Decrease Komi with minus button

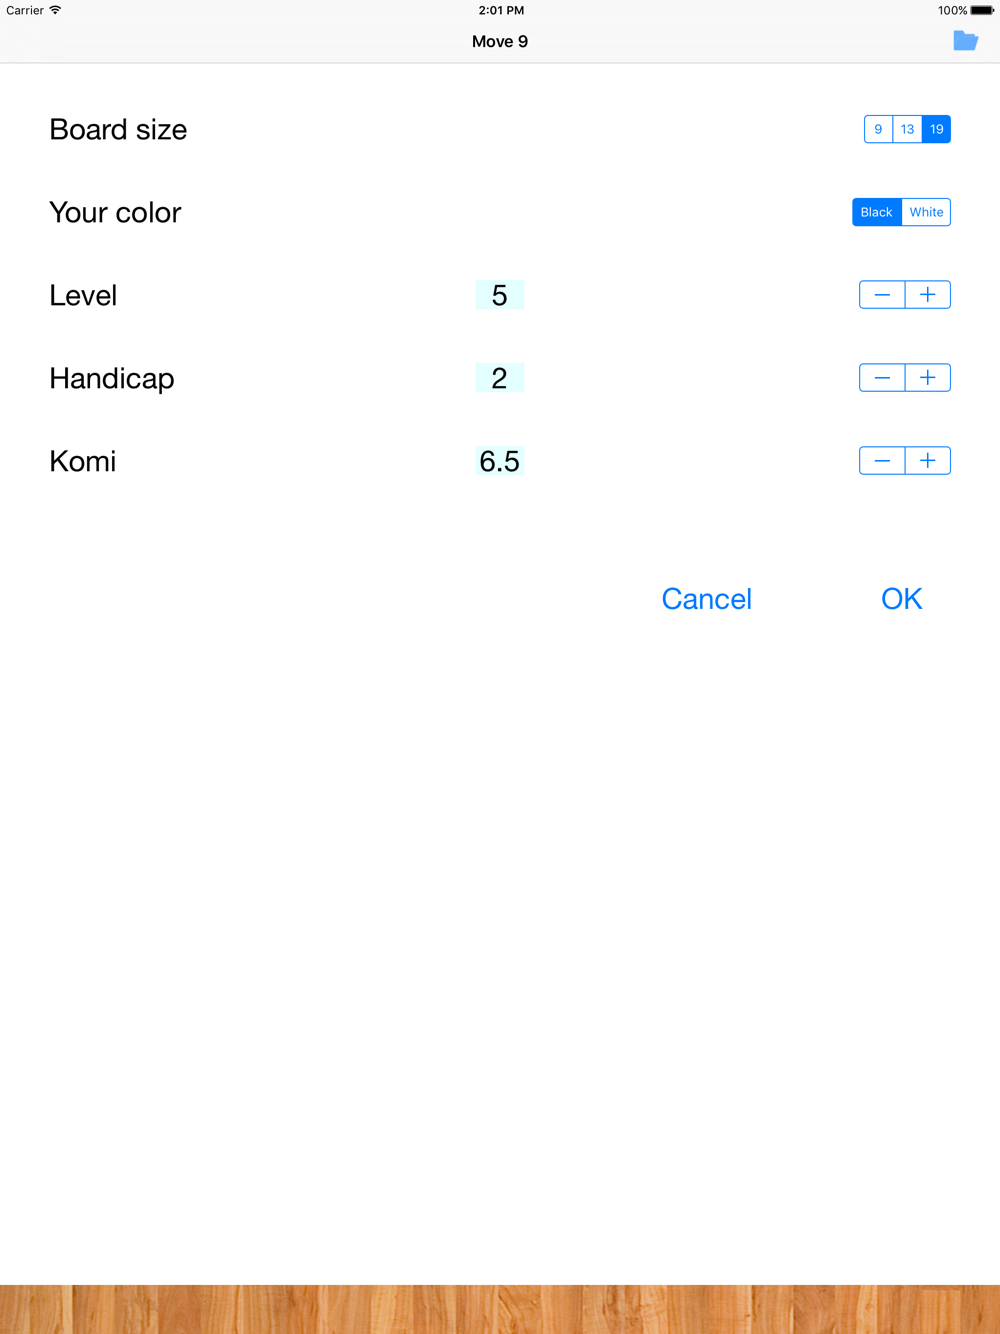882,461
